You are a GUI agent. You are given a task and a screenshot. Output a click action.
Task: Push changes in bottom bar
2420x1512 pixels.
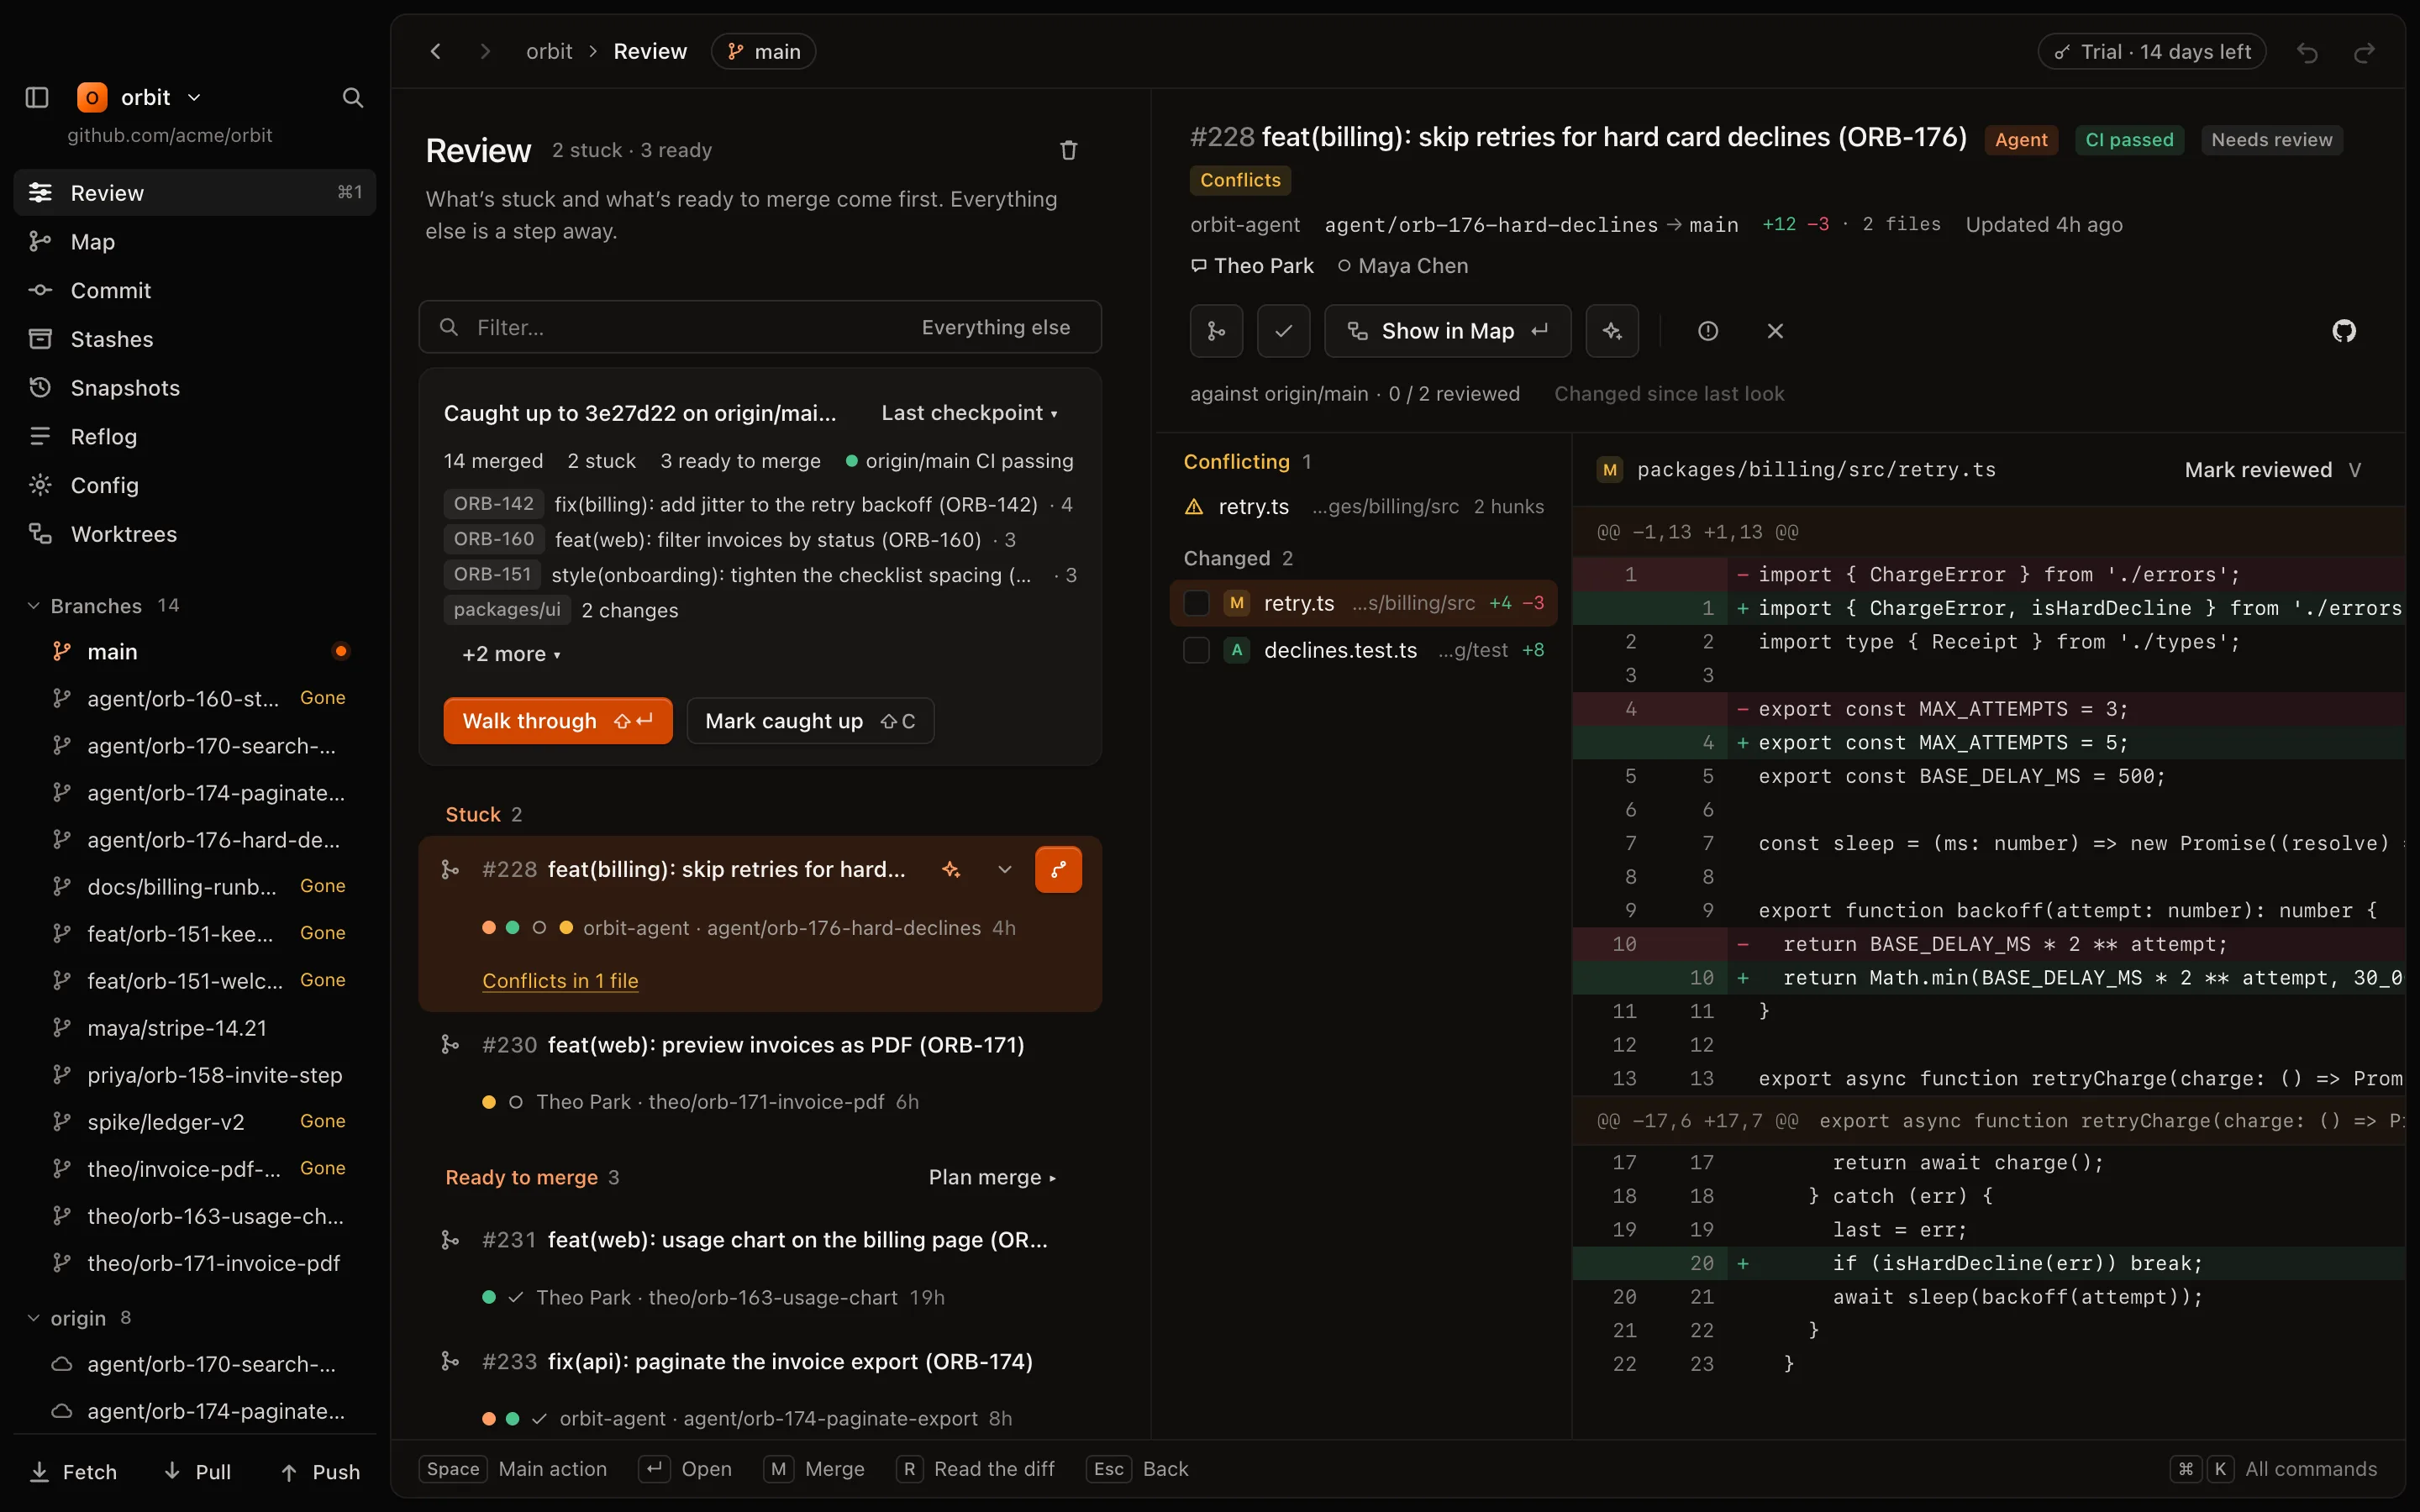pyautogui.click(x=320, y=1472)
